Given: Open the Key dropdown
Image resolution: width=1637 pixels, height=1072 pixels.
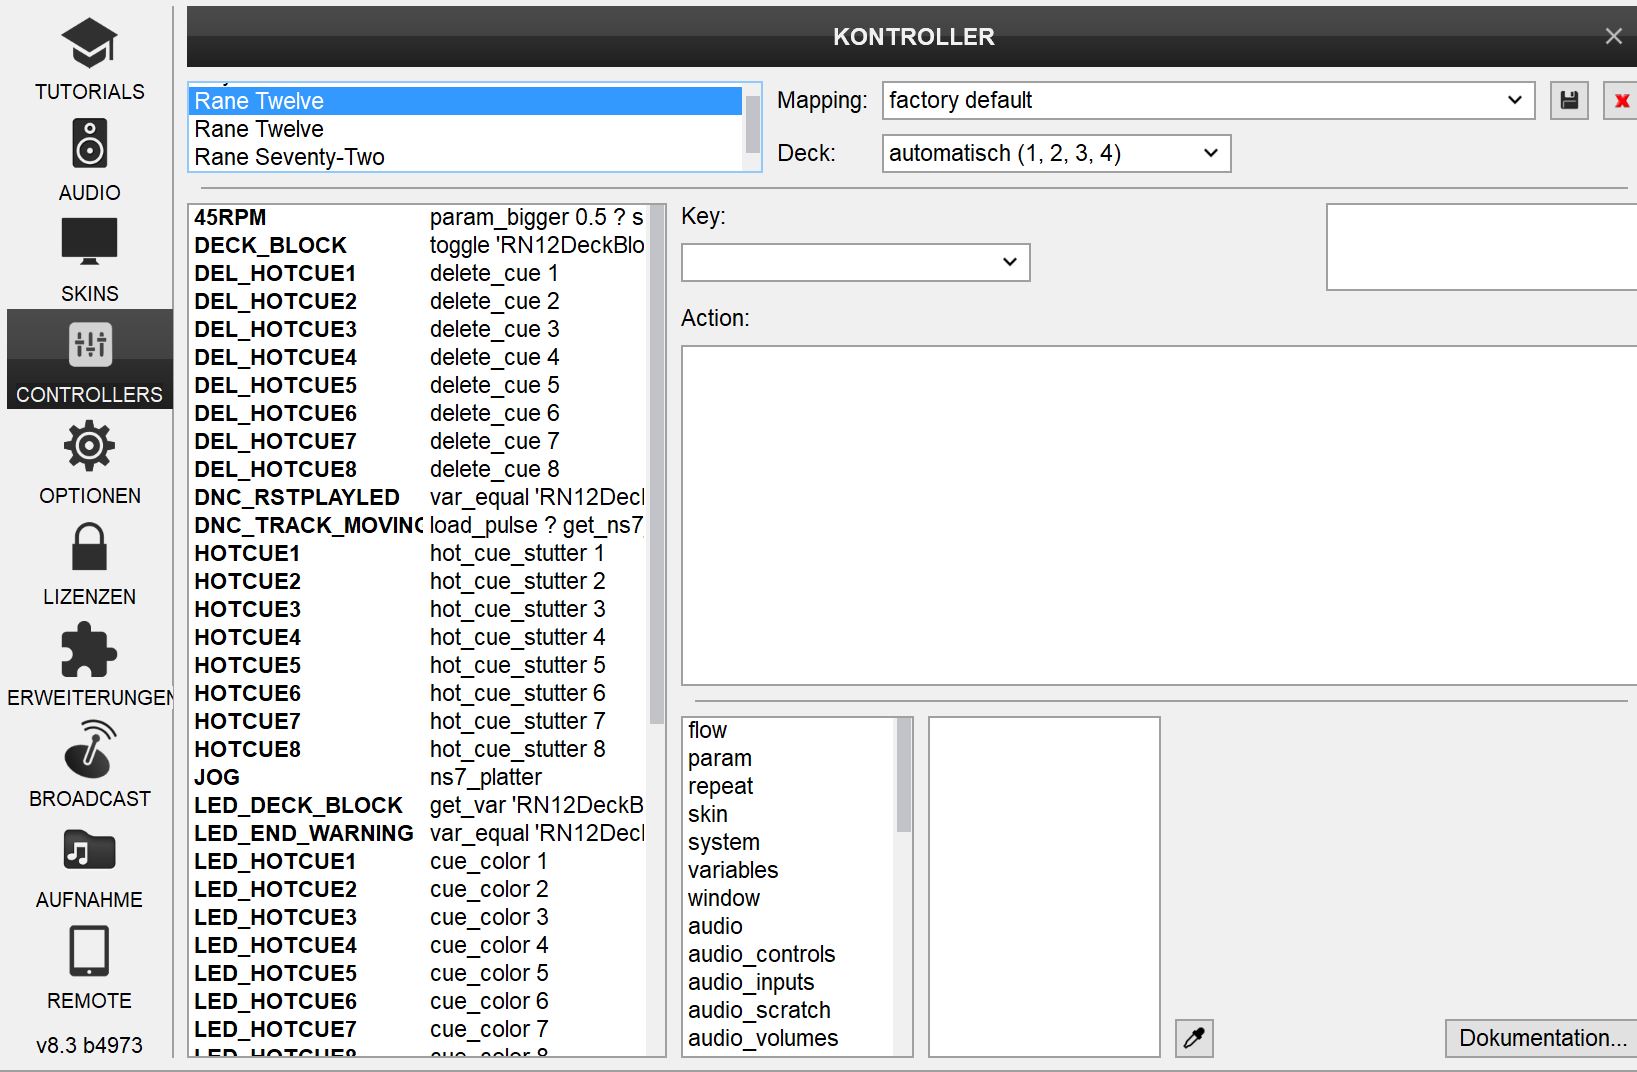Looking at the screenshot, I should coord(855,262).
